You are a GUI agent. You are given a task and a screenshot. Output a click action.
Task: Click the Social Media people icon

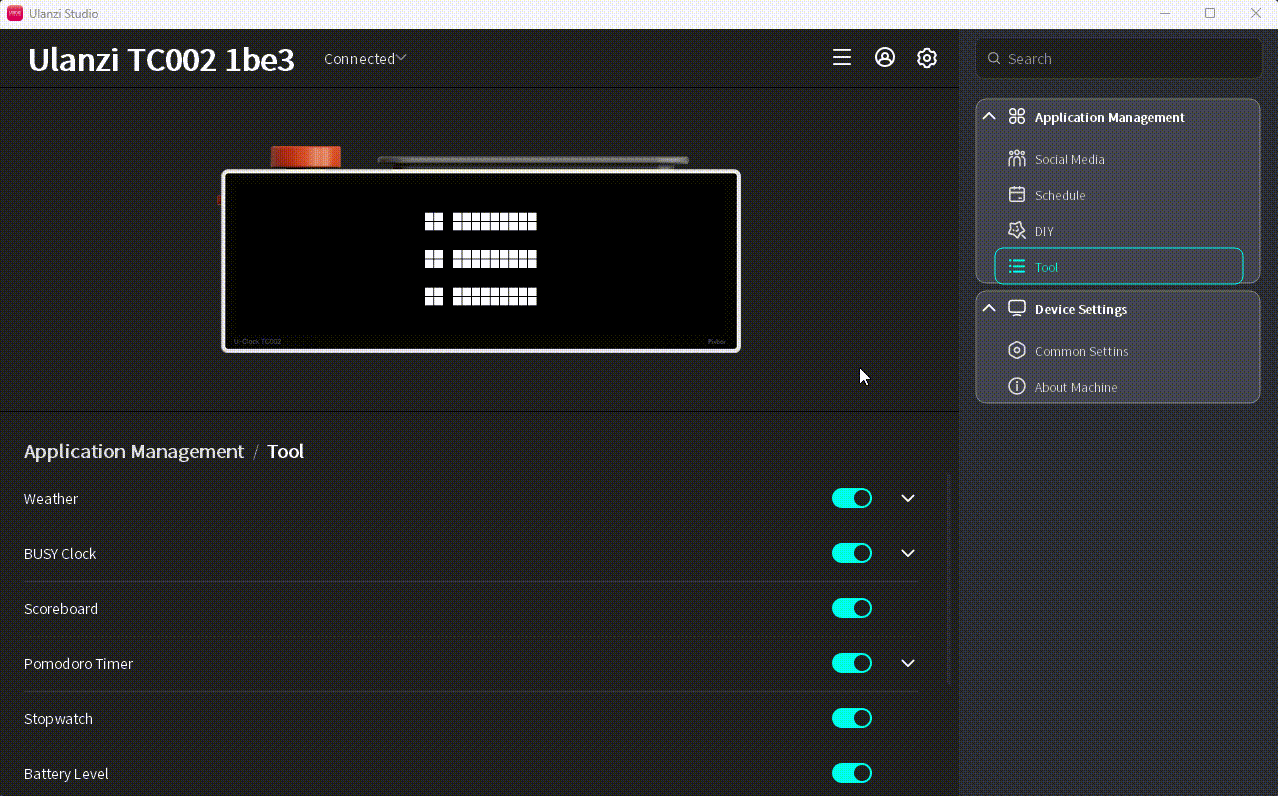click(1017, 159)
